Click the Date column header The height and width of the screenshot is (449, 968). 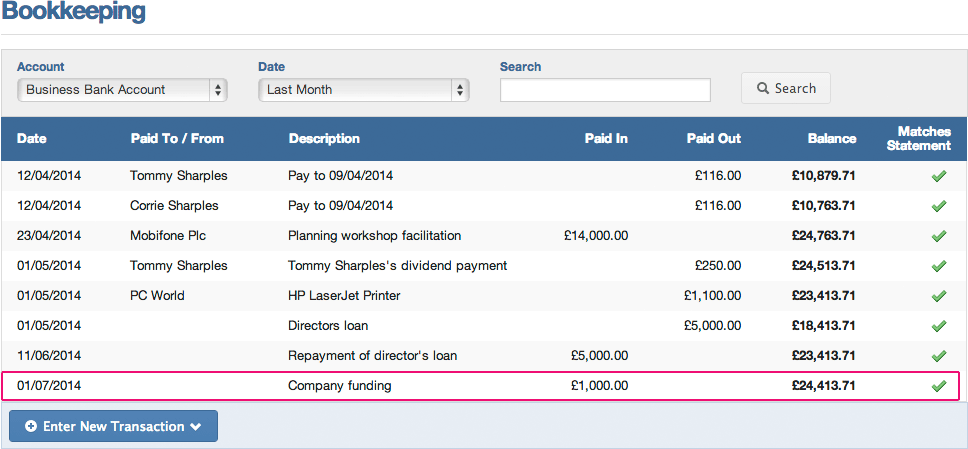coord(31,139)
